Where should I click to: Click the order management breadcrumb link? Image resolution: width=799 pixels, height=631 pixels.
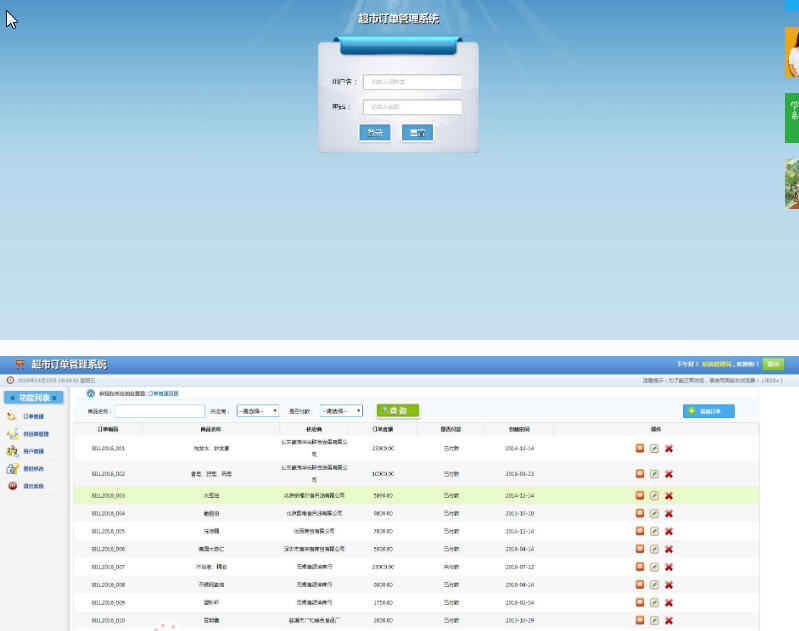pyautogui.click(x=164, y=393)
